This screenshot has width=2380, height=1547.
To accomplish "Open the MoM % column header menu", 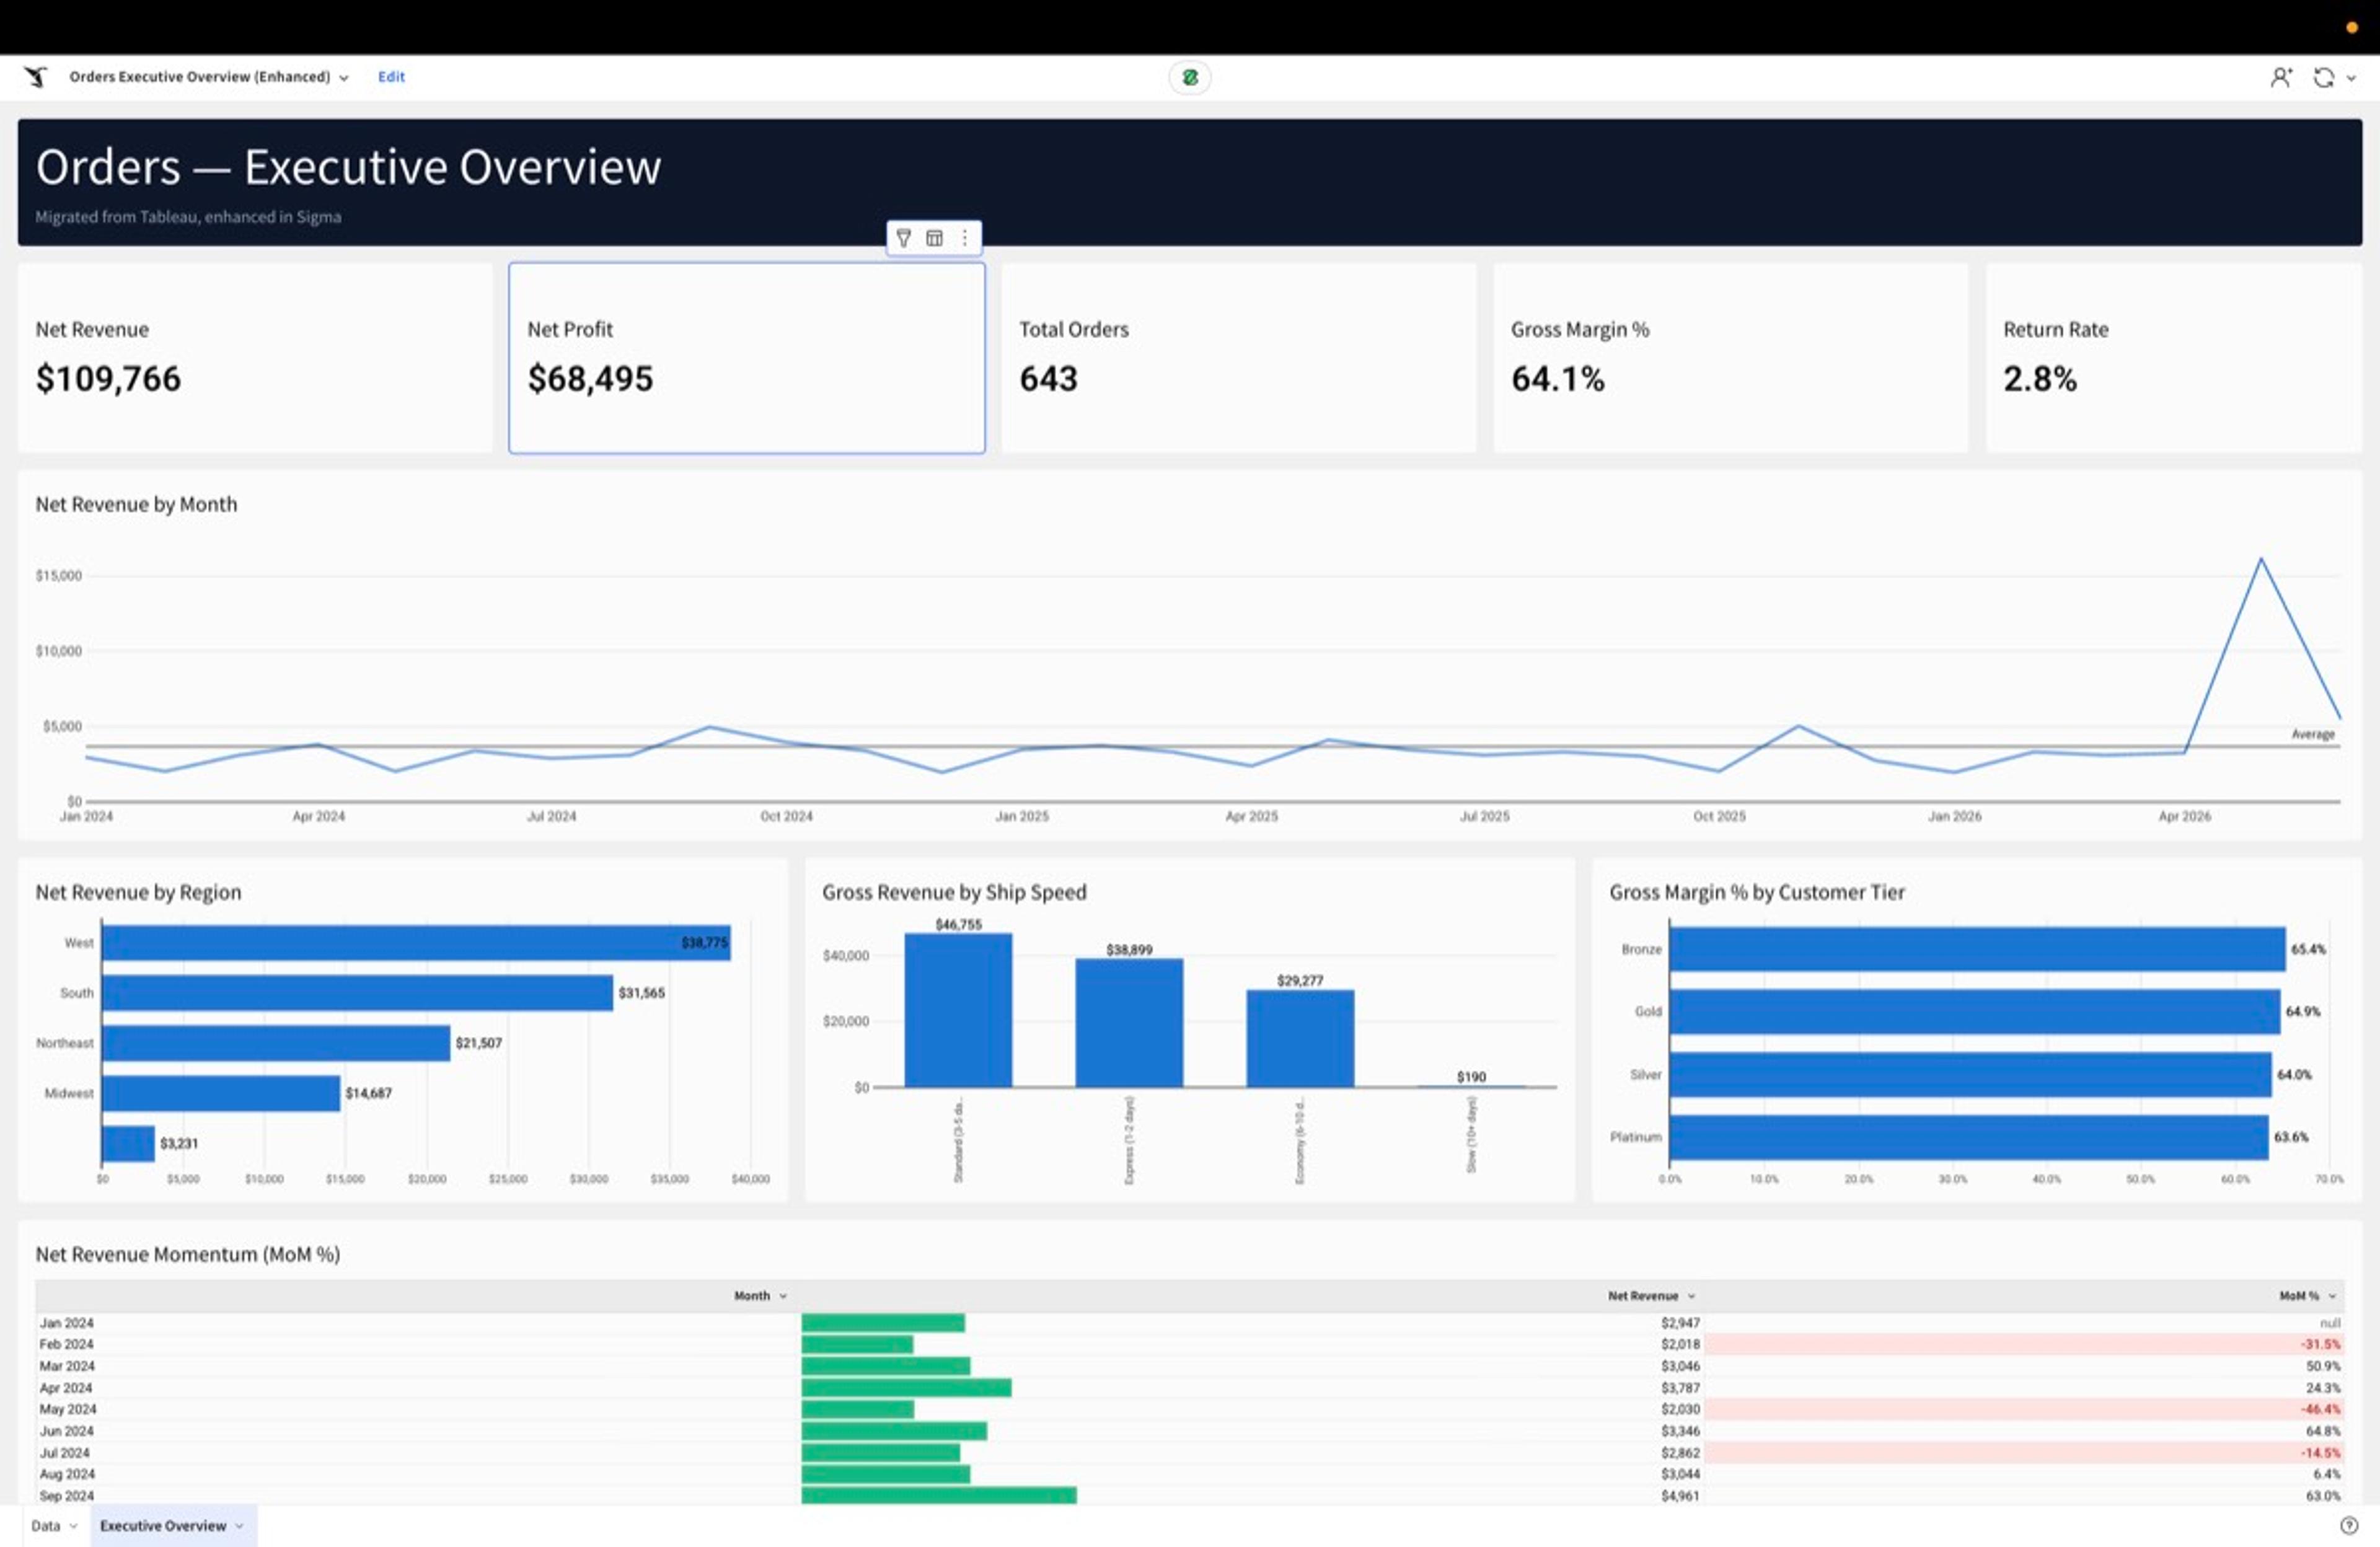I will (x=2332, y=1296).
